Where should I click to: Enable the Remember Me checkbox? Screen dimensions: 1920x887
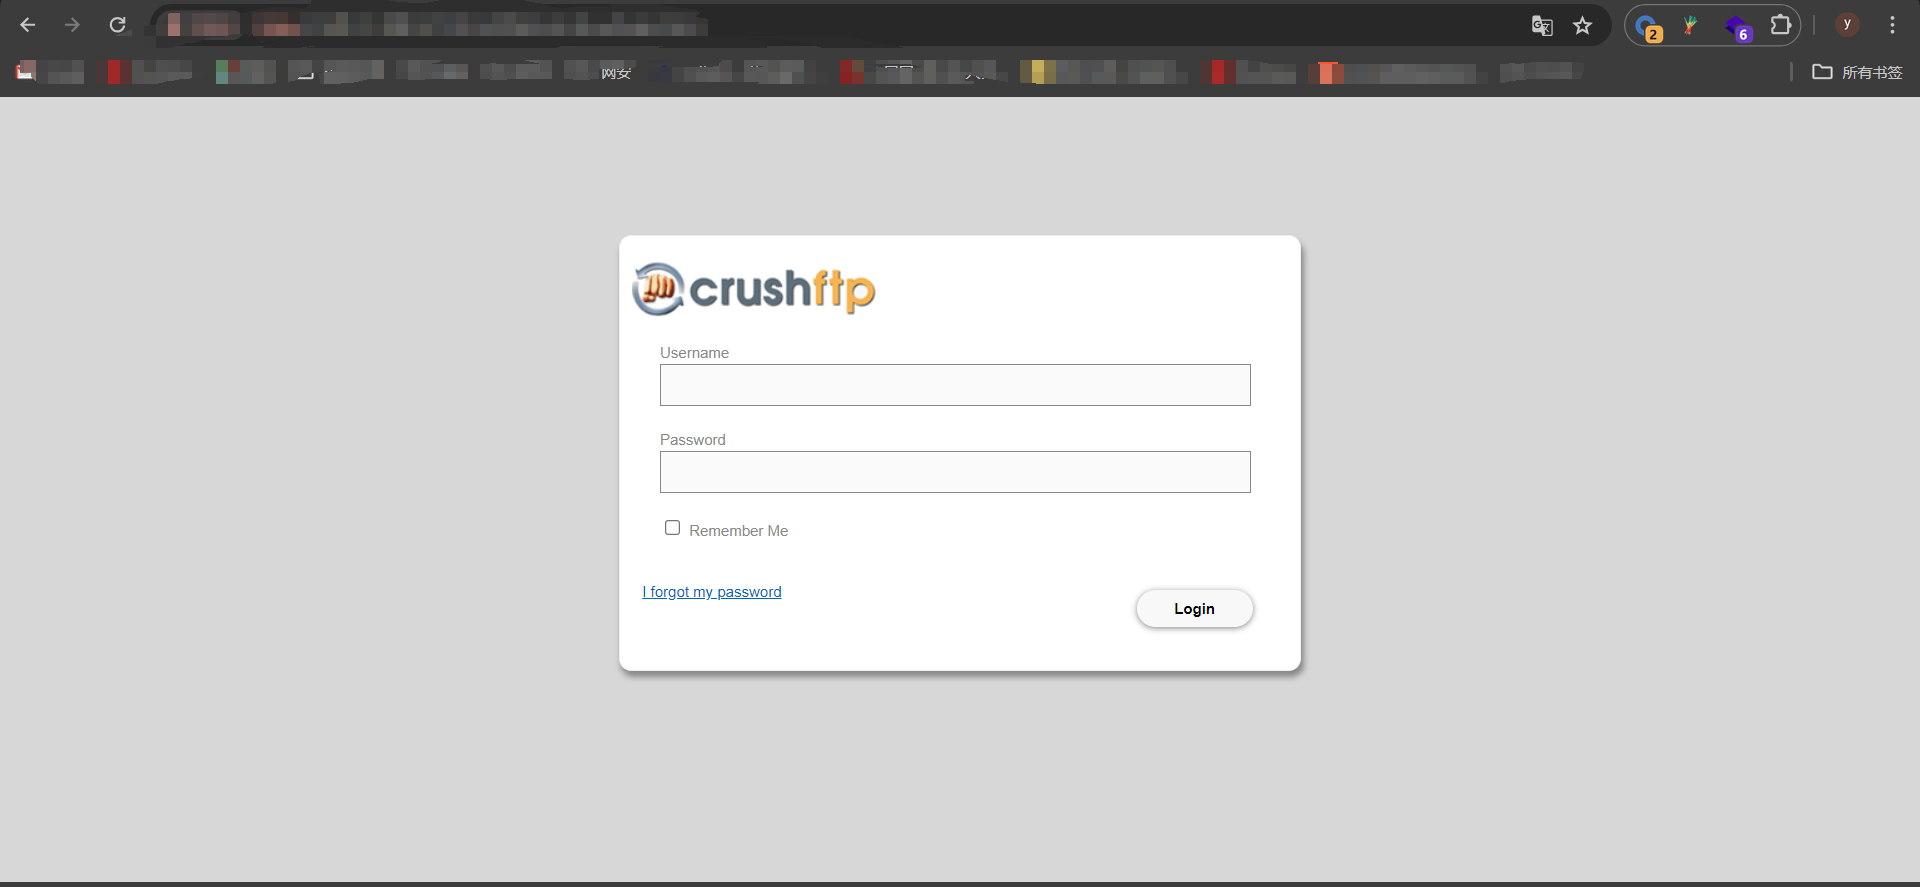[x=672, y=528]
